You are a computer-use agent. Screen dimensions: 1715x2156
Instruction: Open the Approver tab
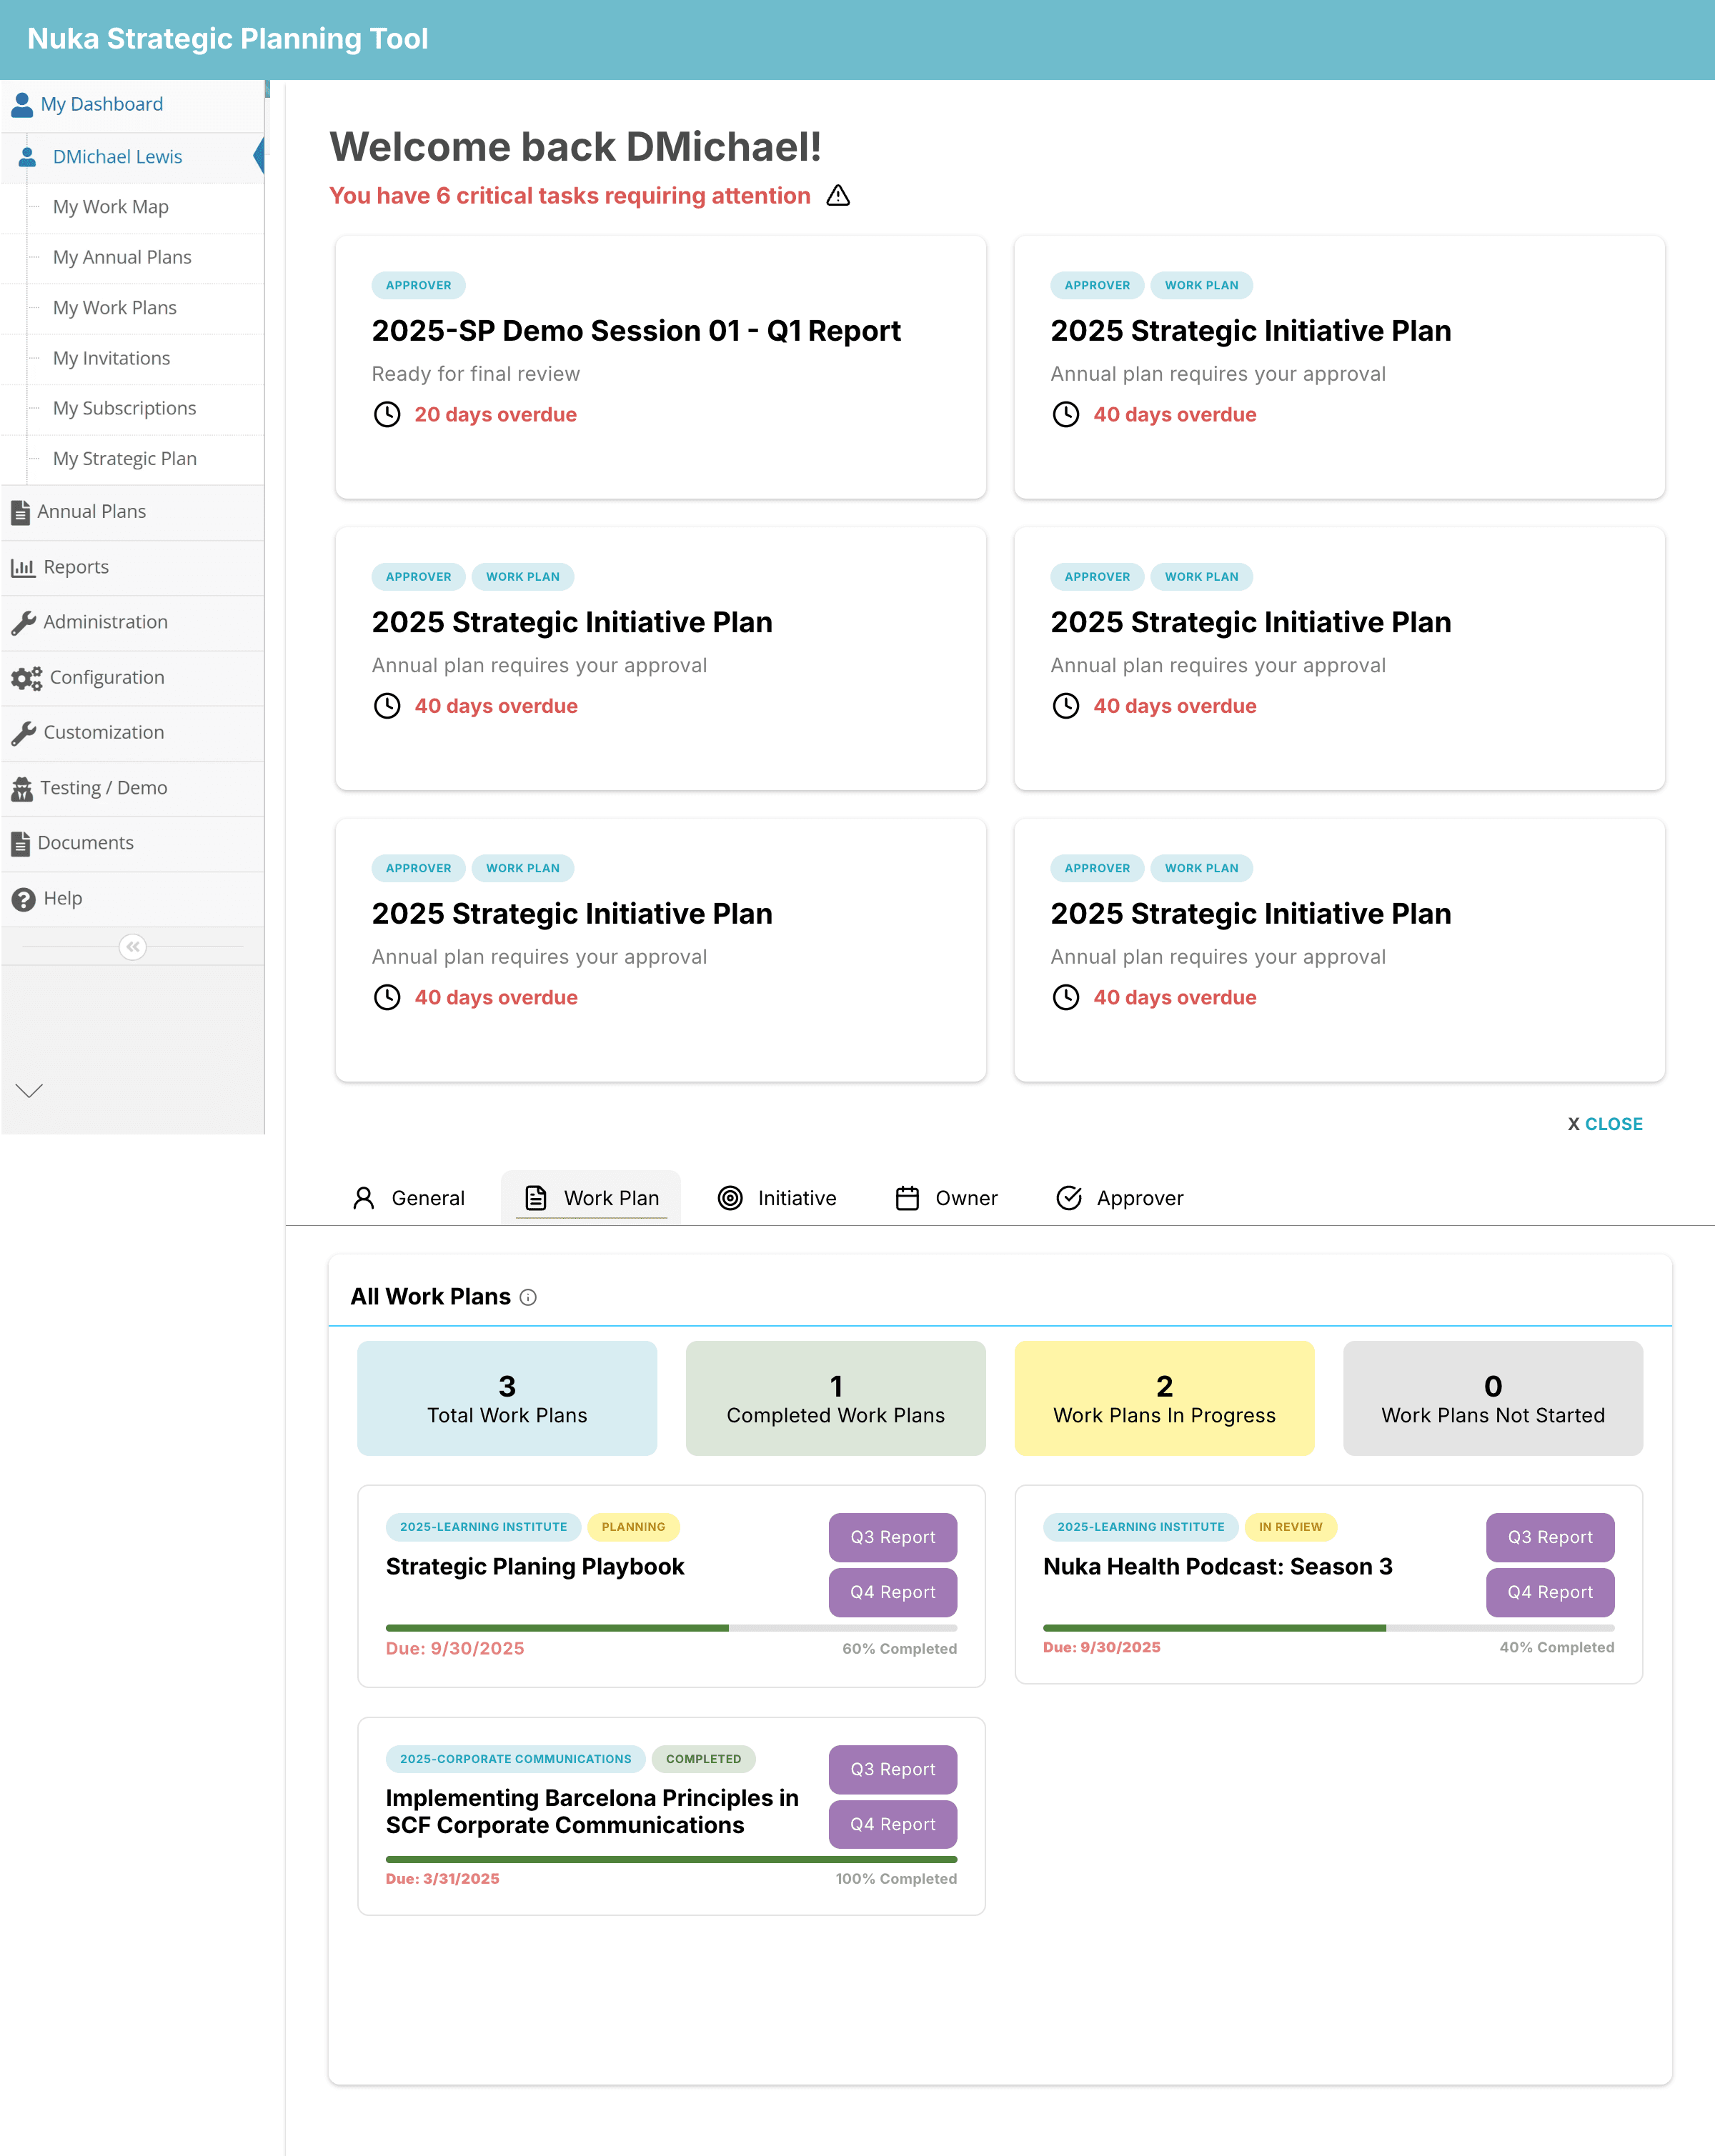tap(1119, 1198)
